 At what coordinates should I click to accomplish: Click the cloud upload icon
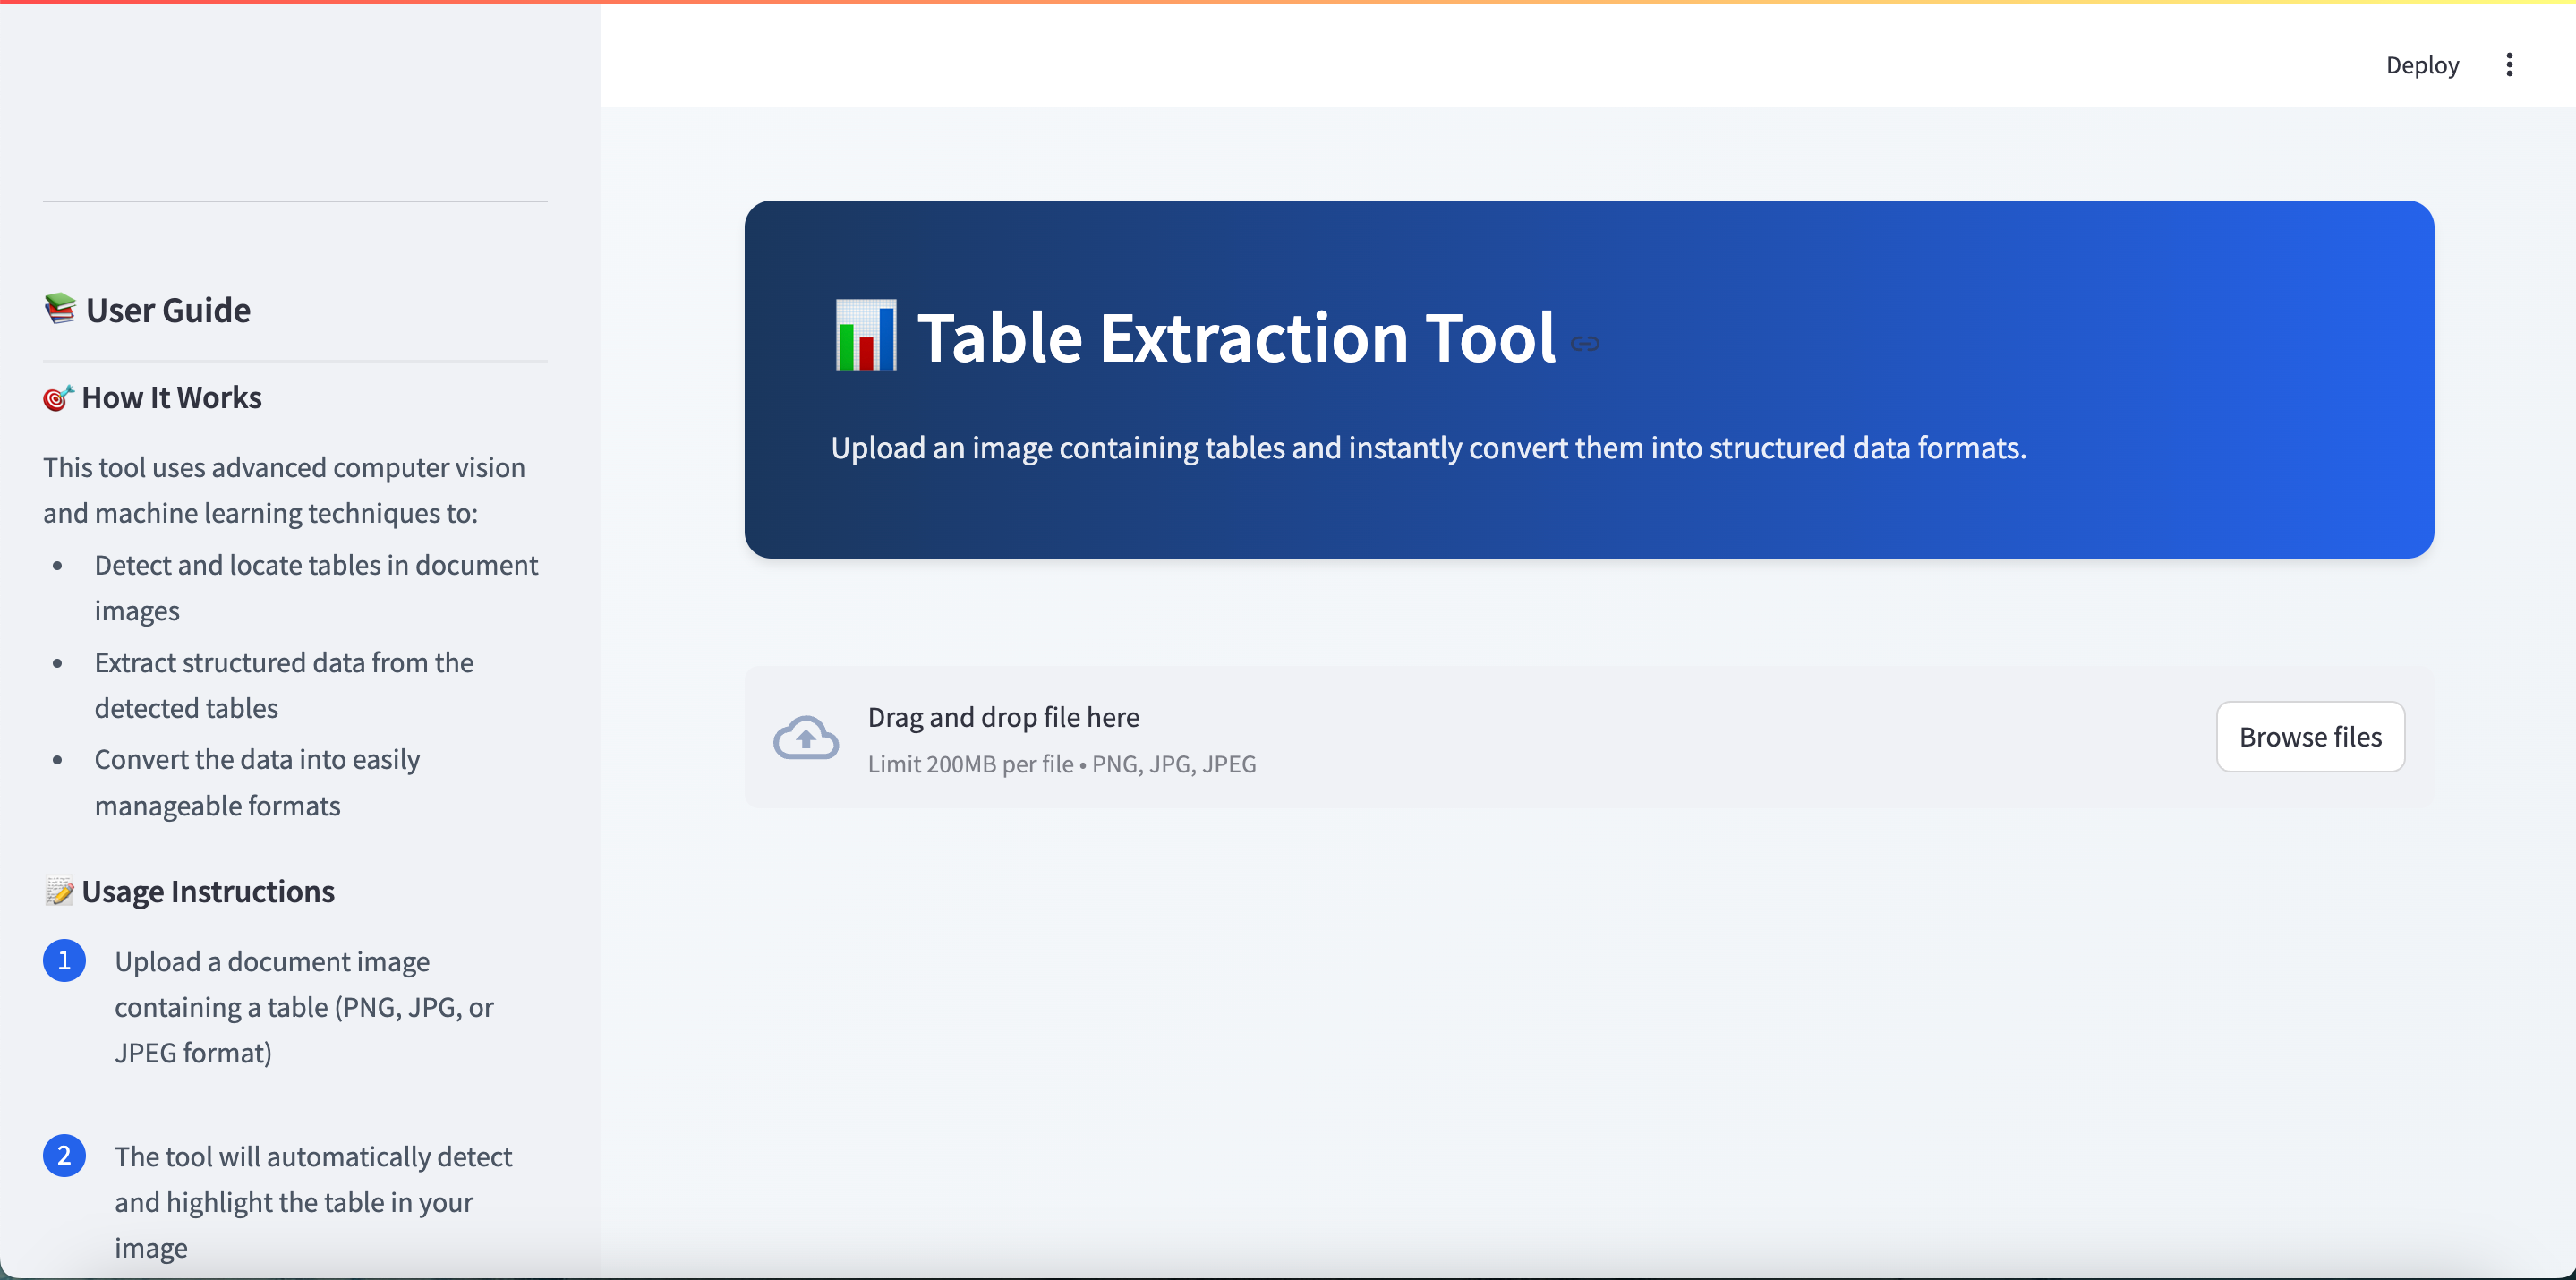tap(805, 737)
